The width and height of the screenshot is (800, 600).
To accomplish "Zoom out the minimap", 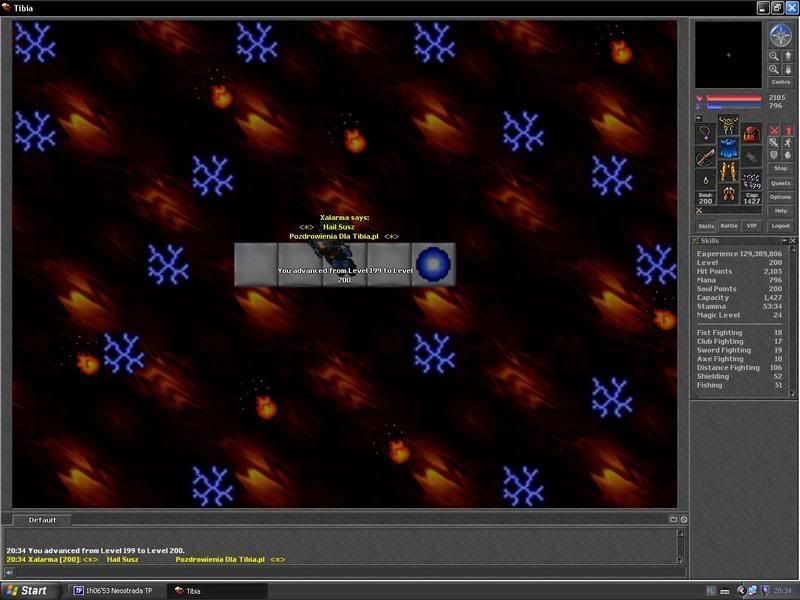I will 774,56.
